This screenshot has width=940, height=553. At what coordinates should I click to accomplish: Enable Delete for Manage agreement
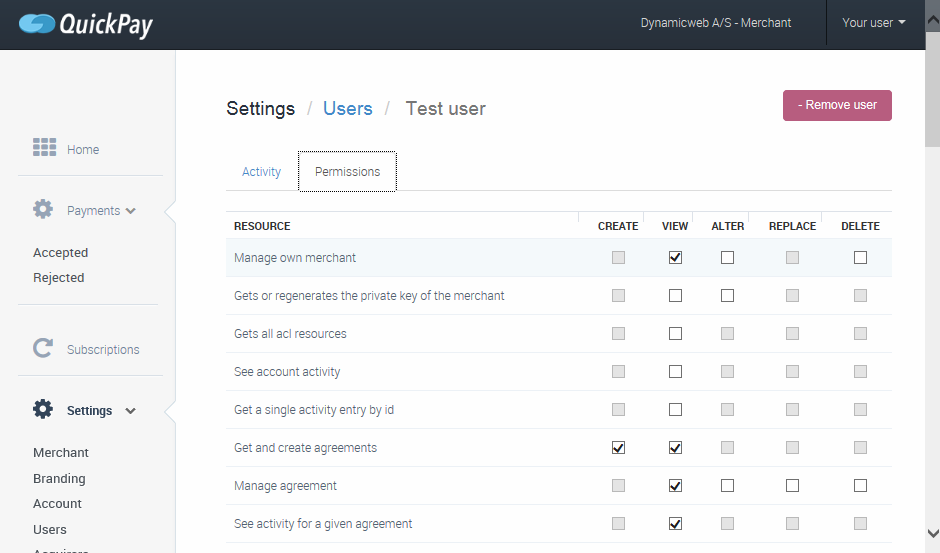[x=860, y=486]
